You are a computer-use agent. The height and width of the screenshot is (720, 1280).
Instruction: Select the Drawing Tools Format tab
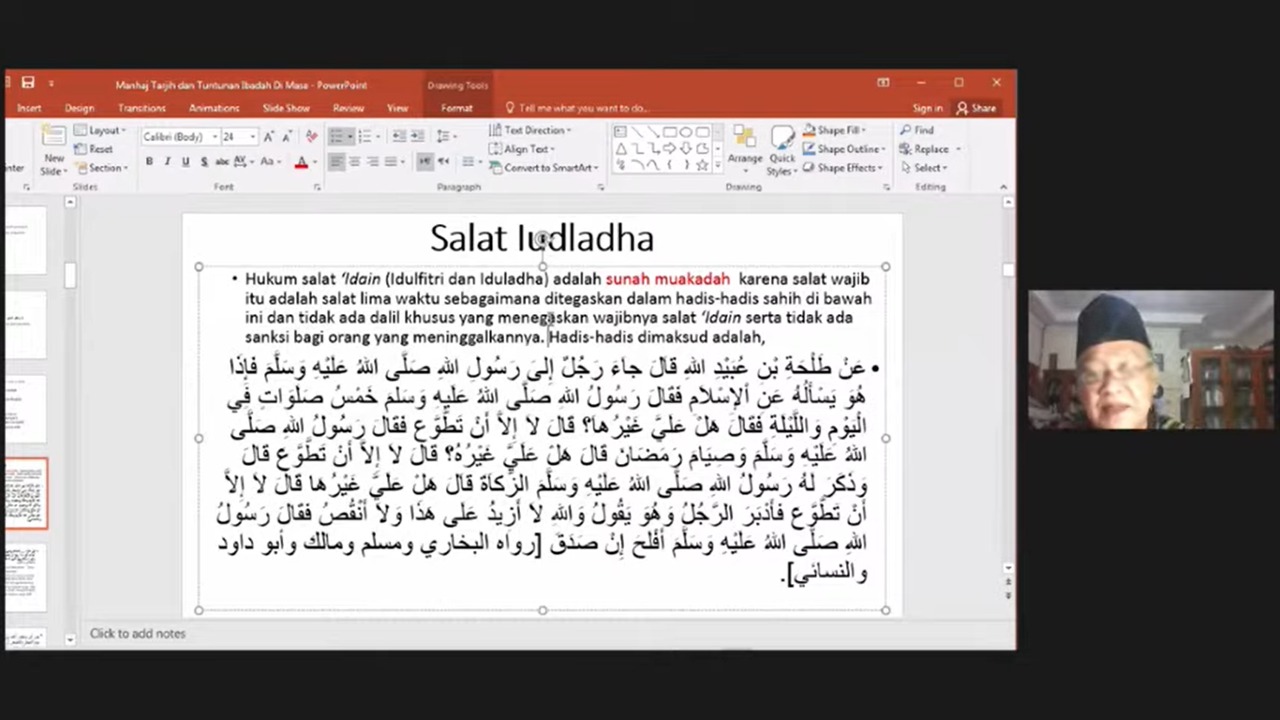point(457,108)
